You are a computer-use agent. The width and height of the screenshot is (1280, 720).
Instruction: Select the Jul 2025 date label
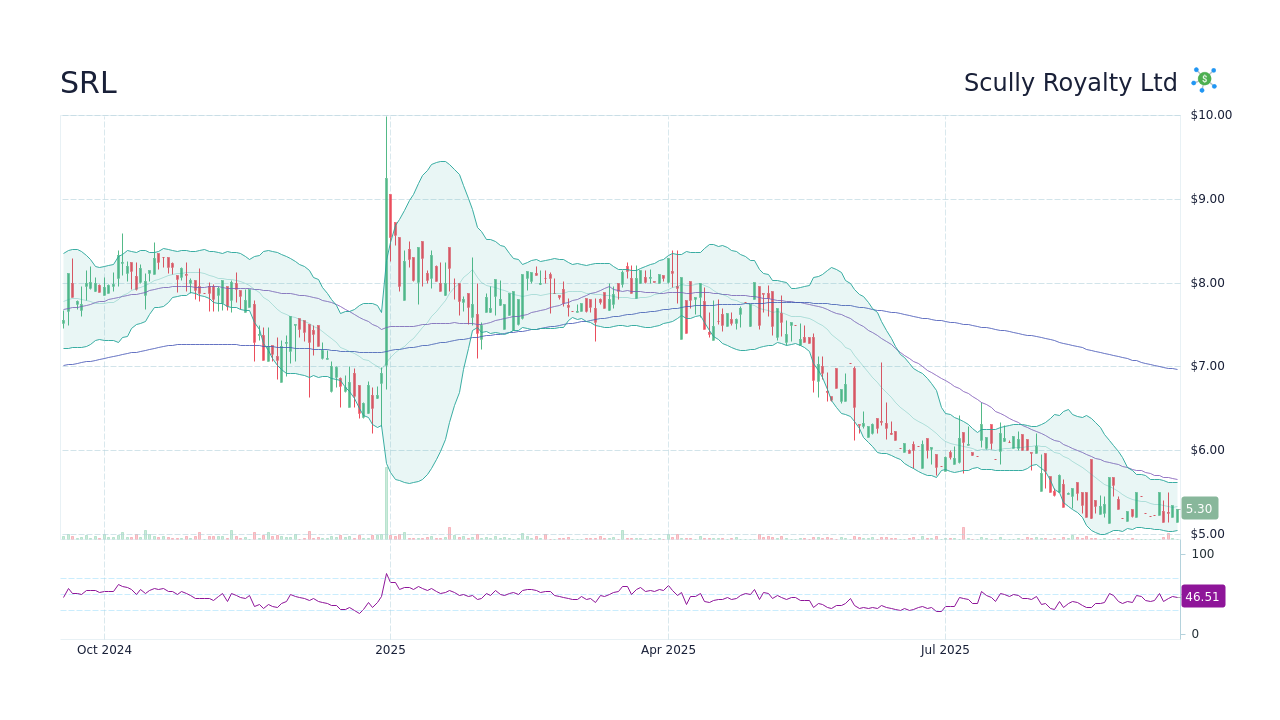946,650
